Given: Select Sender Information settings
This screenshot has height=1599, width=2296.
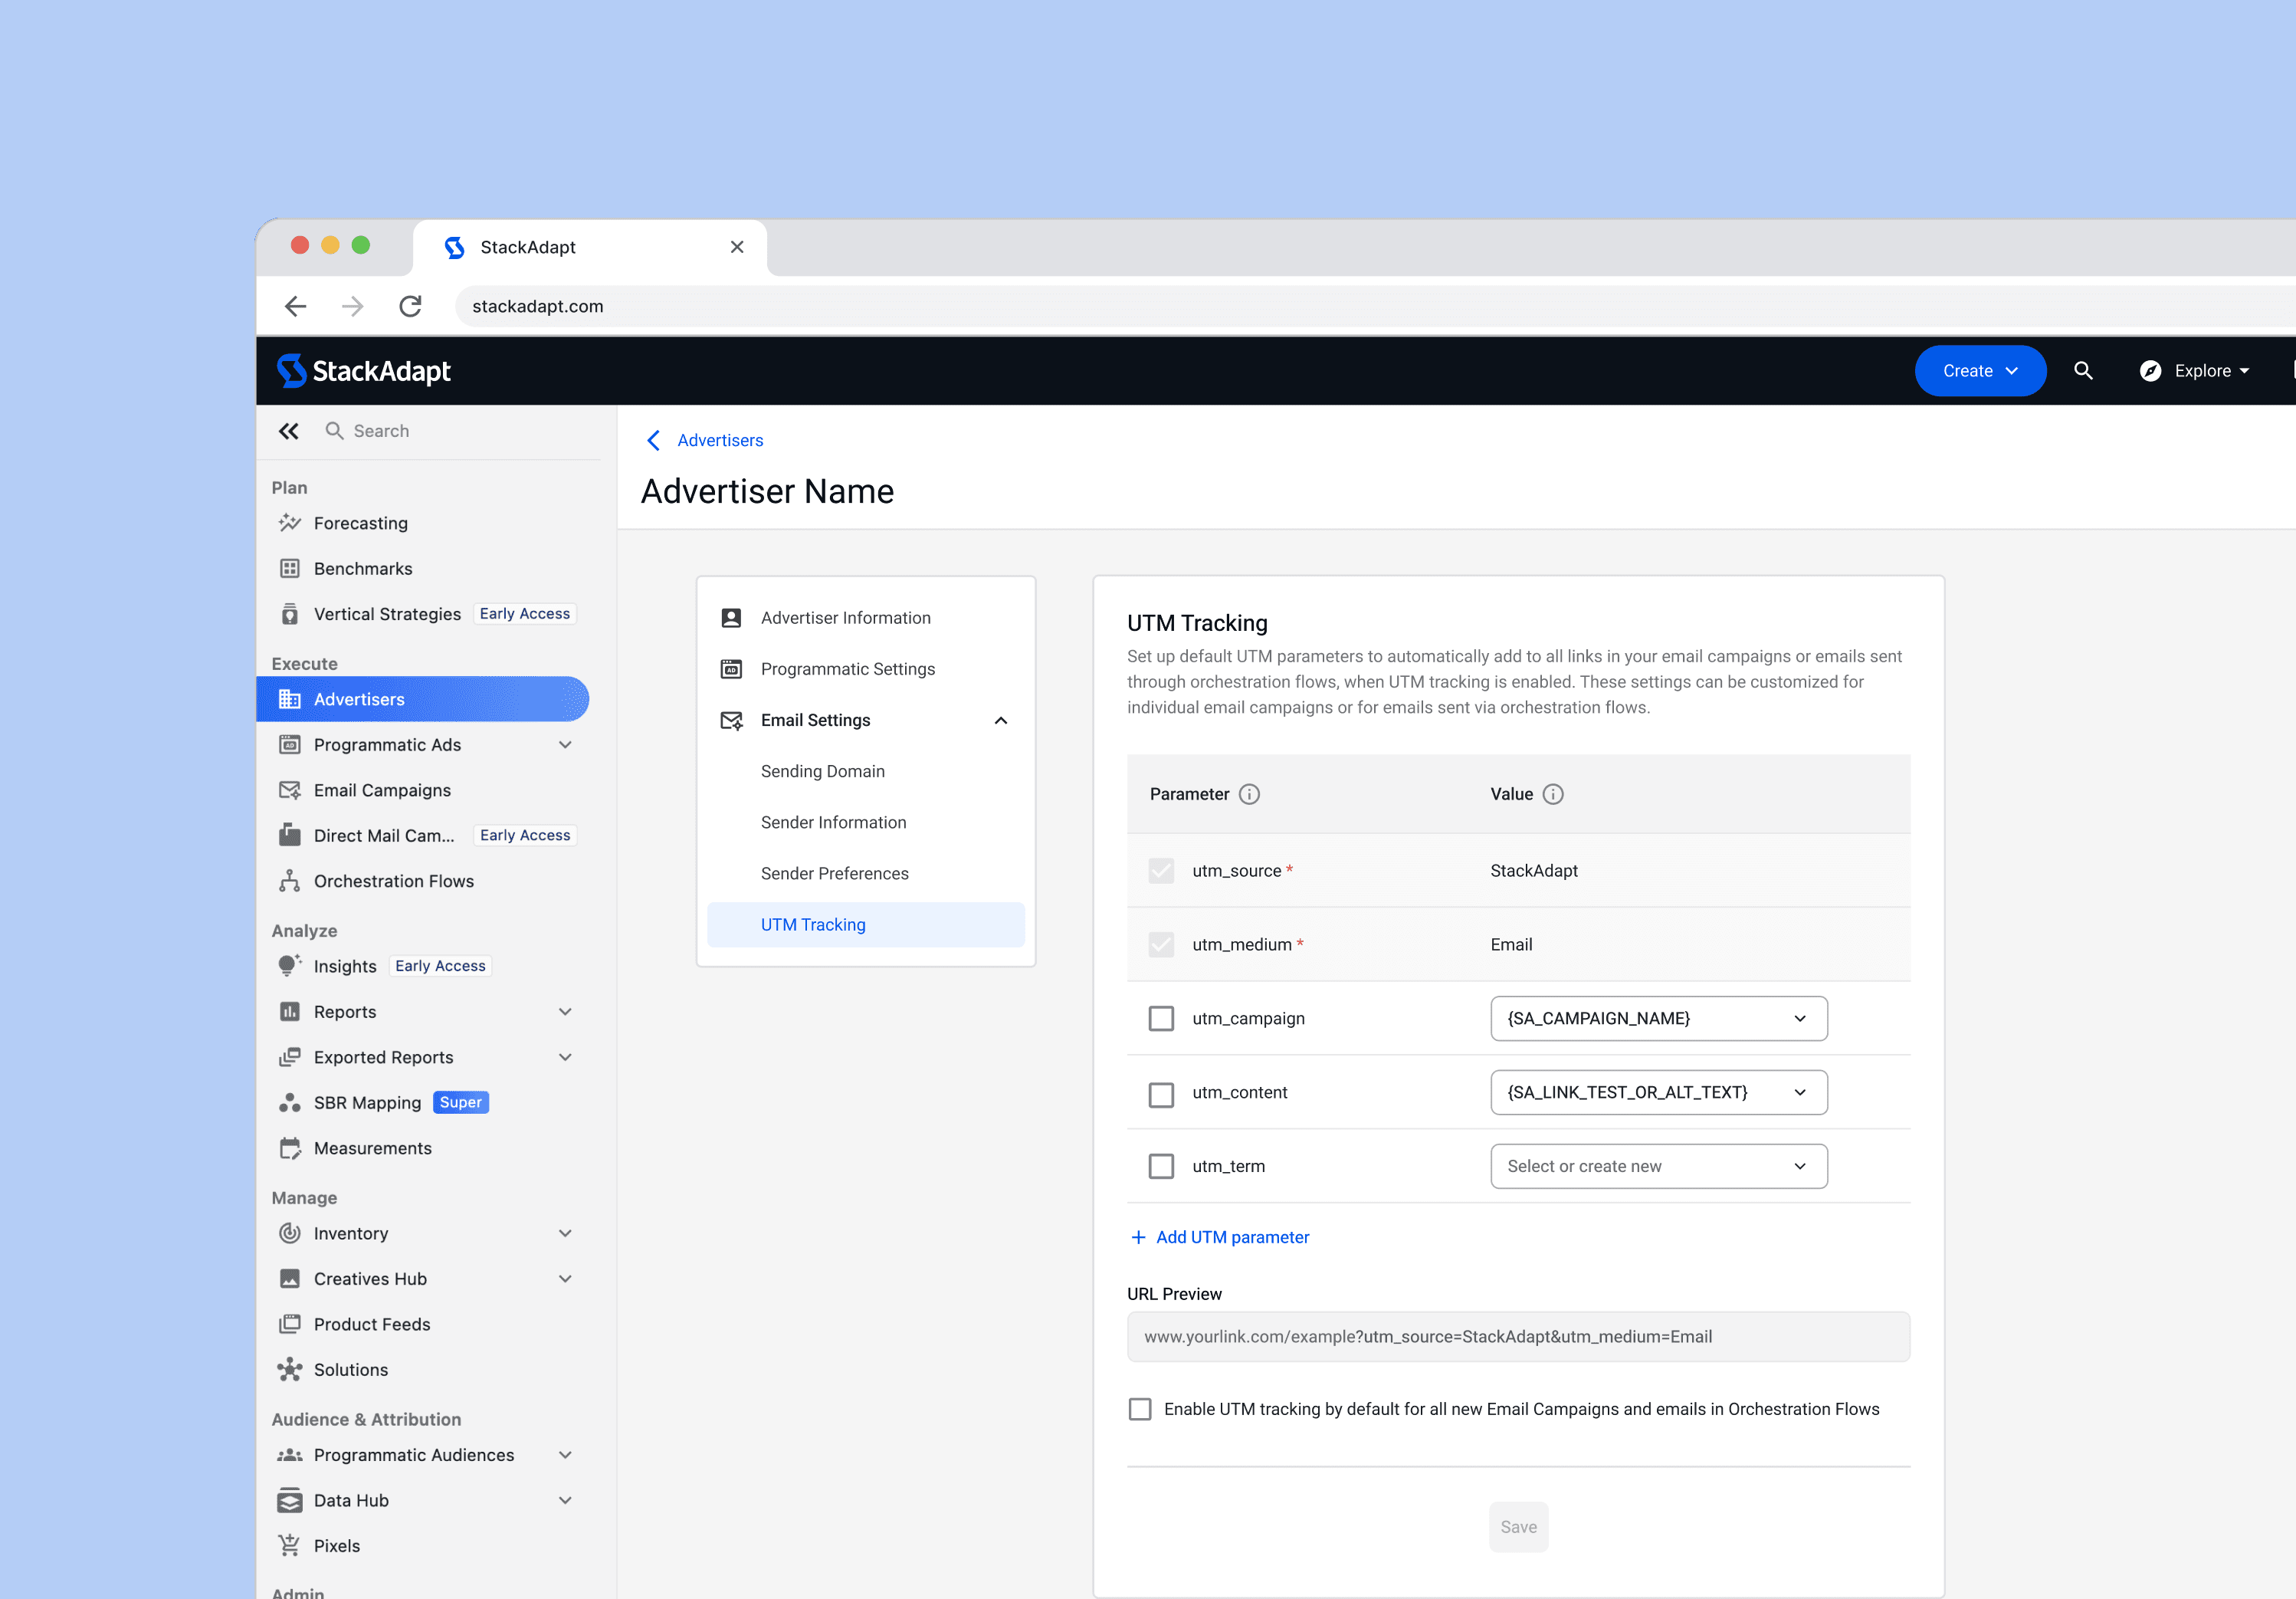Looking at the screenshot, I should pyautogui.click(x=833, y=822).
